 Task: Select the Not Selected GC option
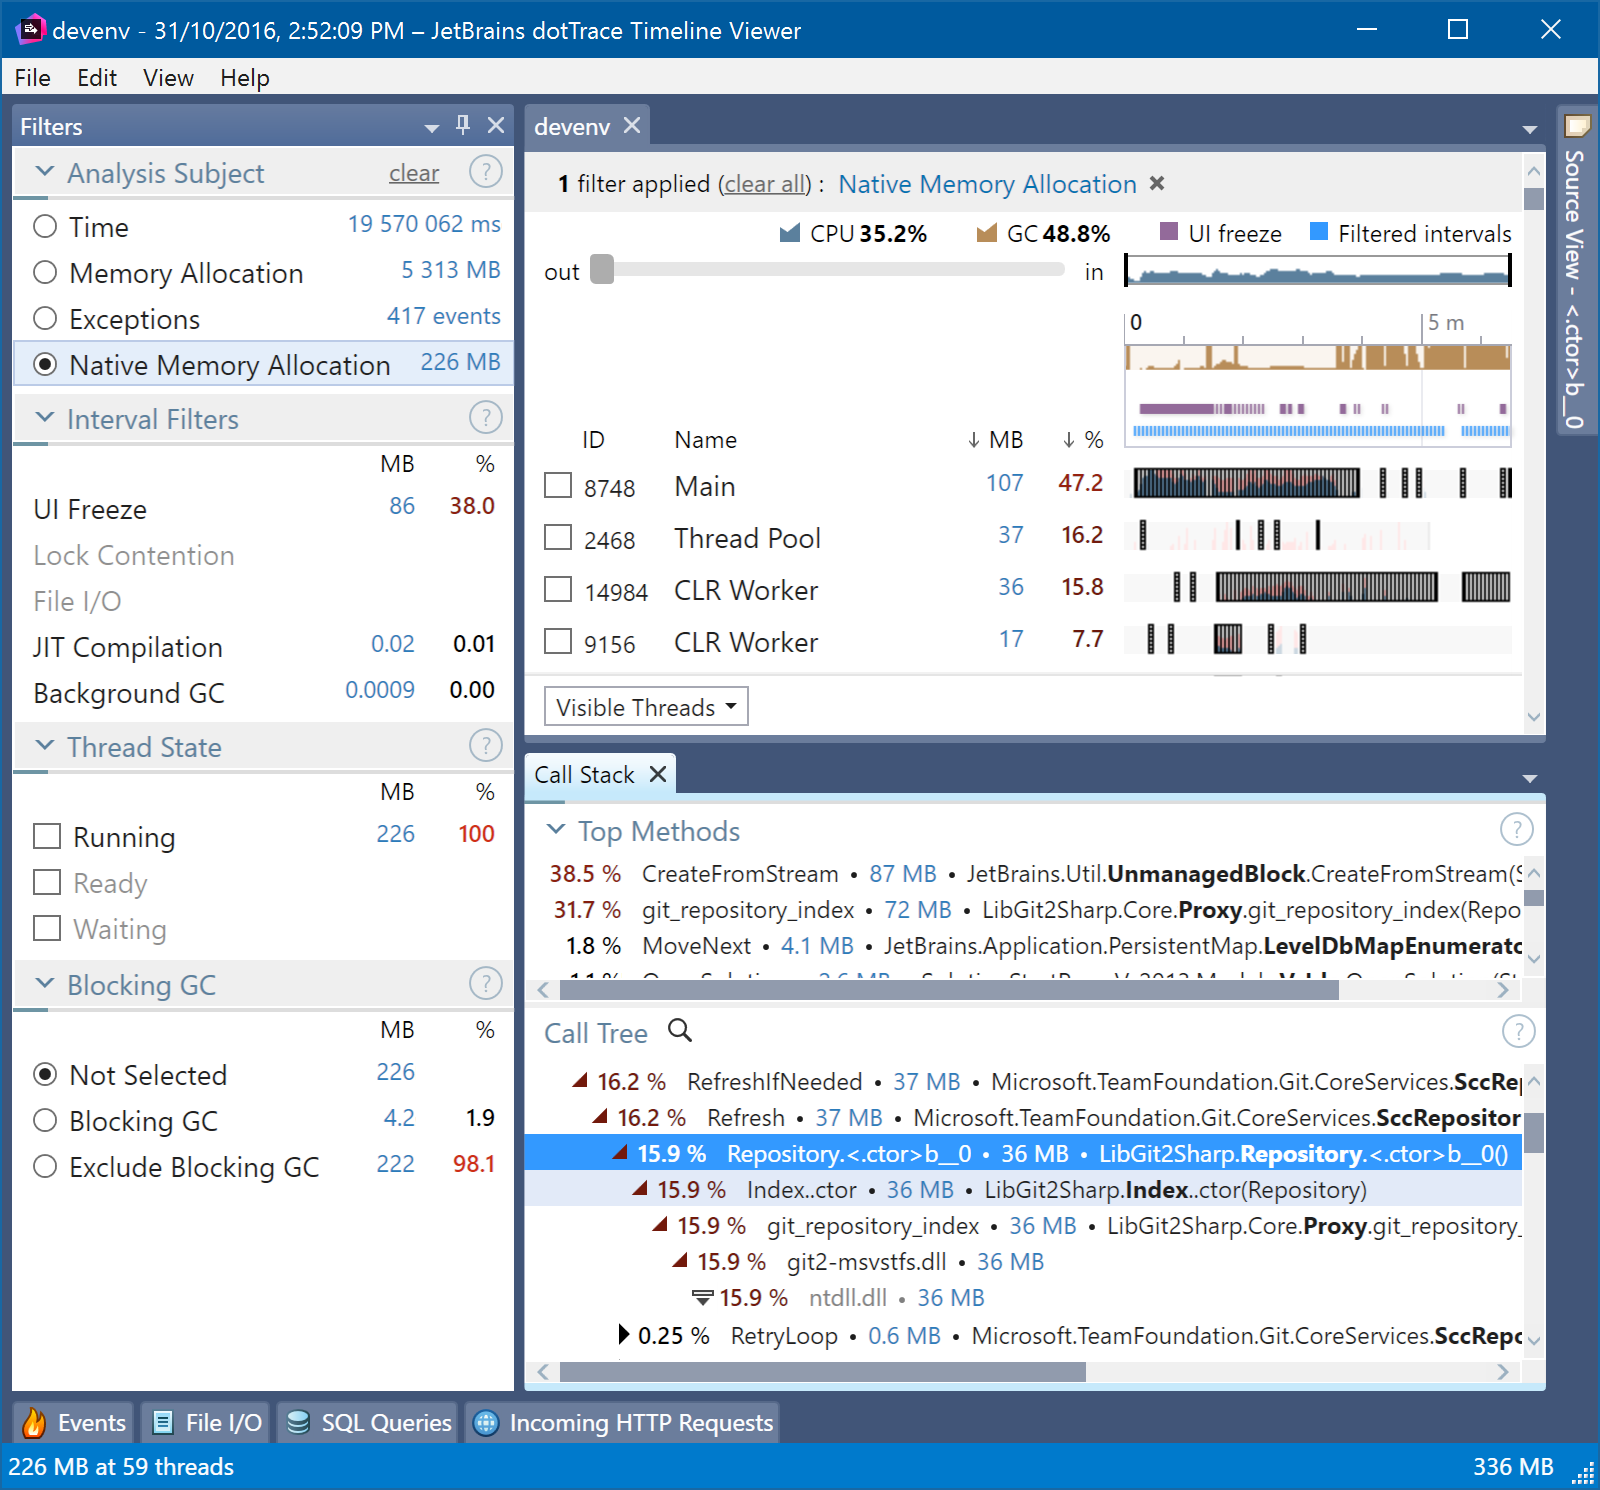(x=45, y=1074)
